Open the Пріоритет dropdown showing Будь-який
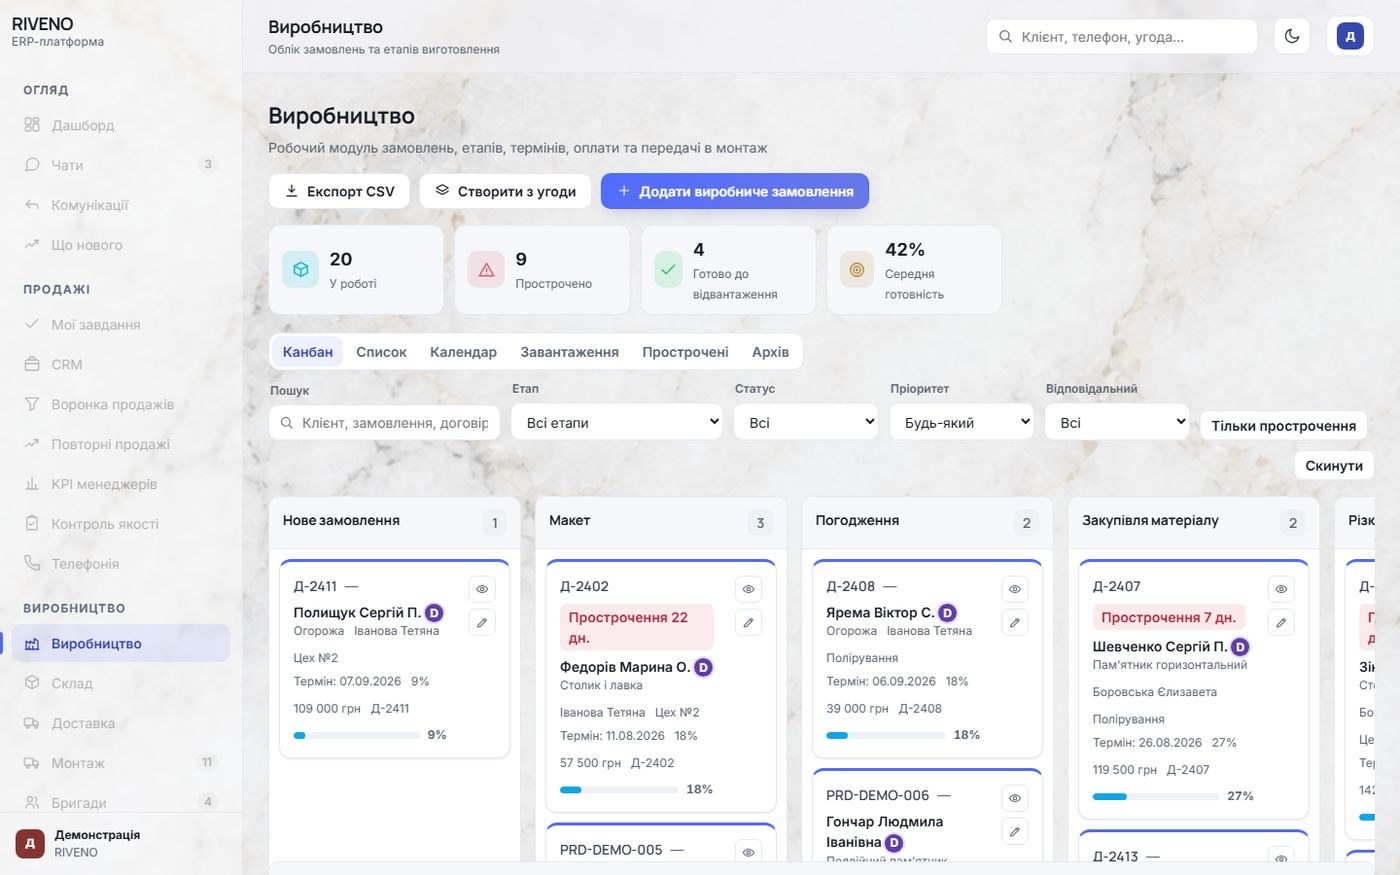 [961, 422]
